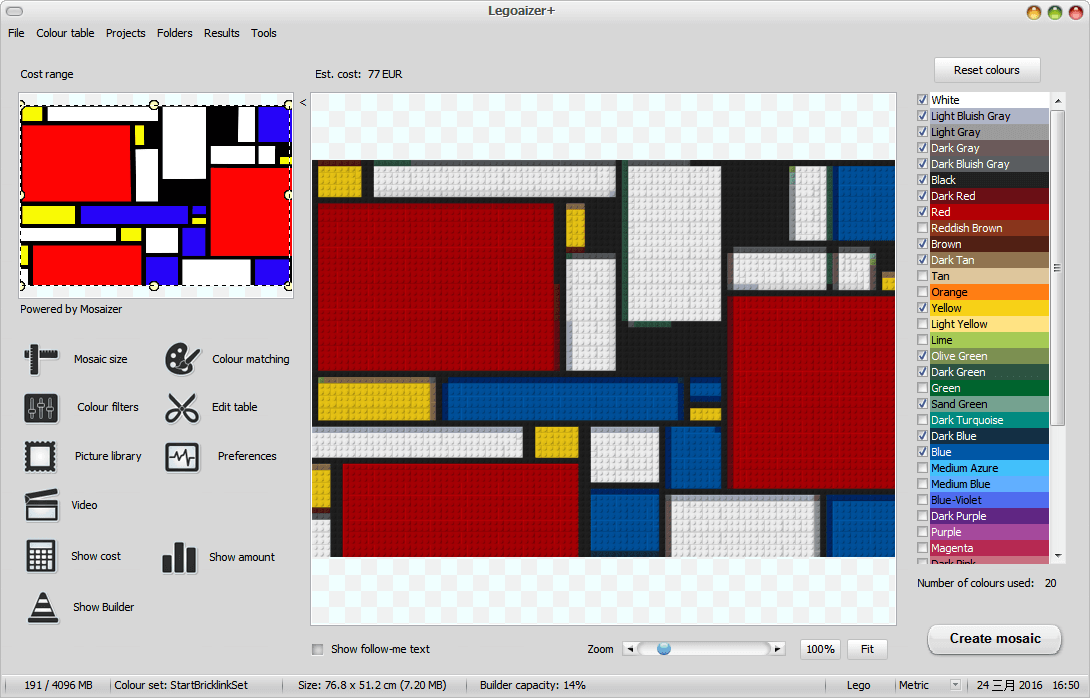Uncheck the Light Bluish Gray checkbox
Viewport: 1090px width, 698px height.
(x=922, y=116)
